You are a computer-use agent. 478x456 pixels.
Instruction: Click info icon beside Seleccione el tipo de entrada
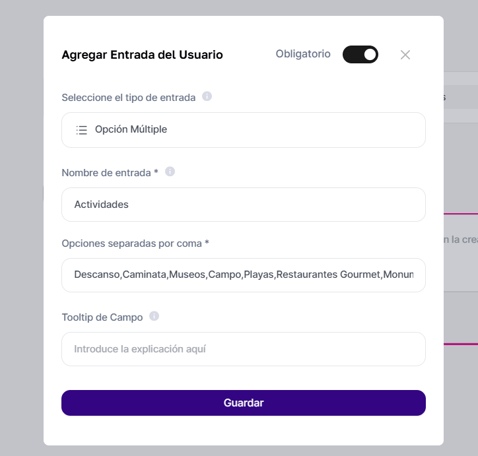click(x=207, y=96)
